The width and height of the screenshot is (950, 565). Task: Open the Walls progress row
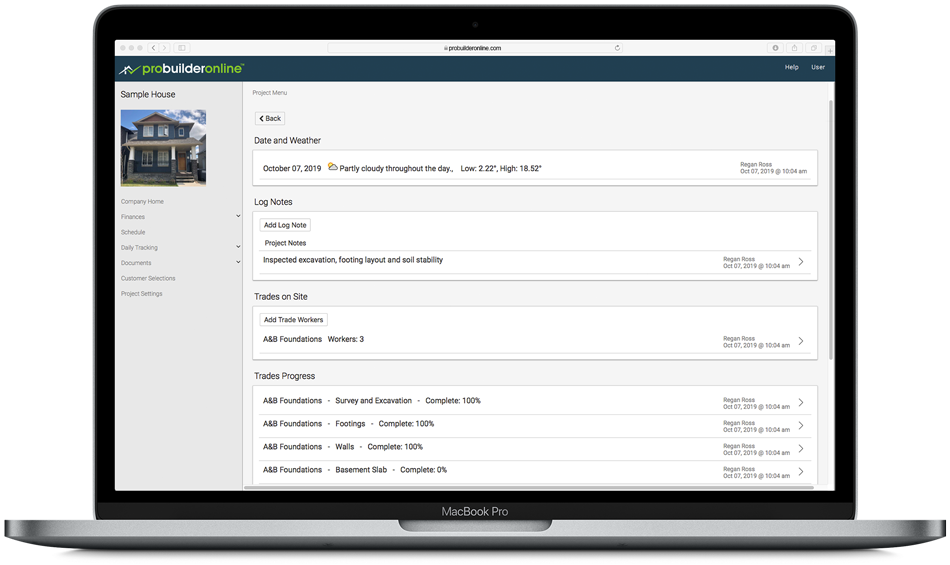[x=534, y=449]
